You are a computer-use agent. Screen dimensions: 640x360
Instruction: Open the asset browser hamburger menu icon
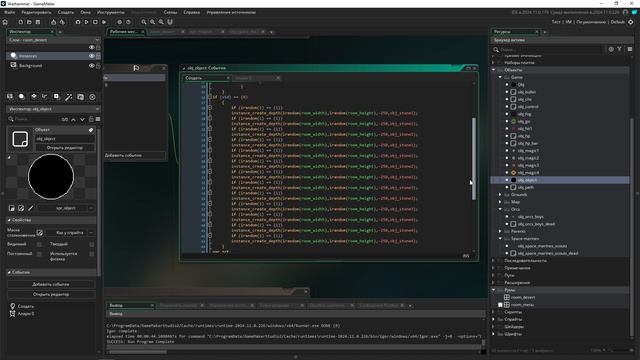pyautogui.click(x=630, y=49)
